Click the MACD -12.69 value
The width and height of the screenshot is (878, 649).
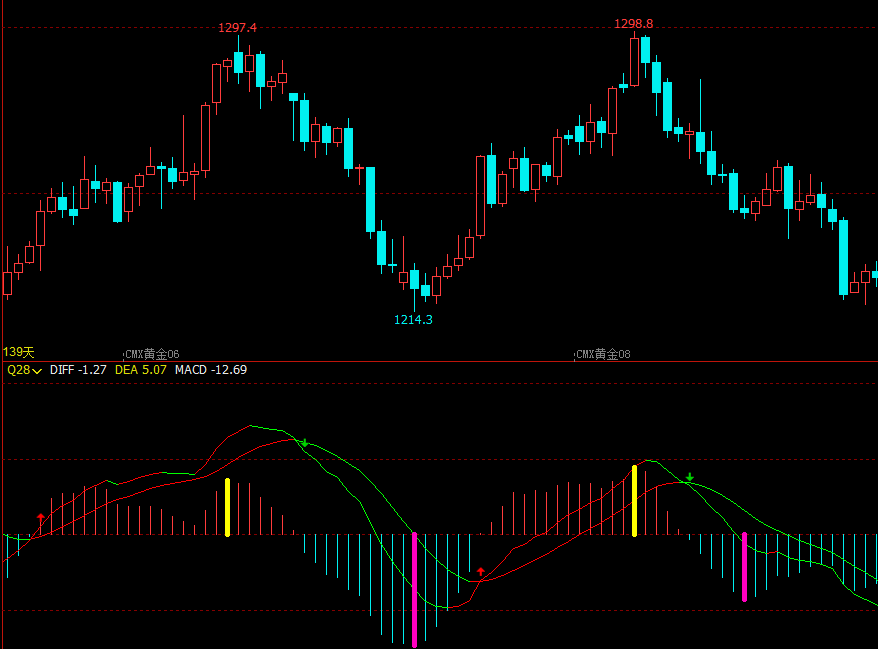coord(211,370)
